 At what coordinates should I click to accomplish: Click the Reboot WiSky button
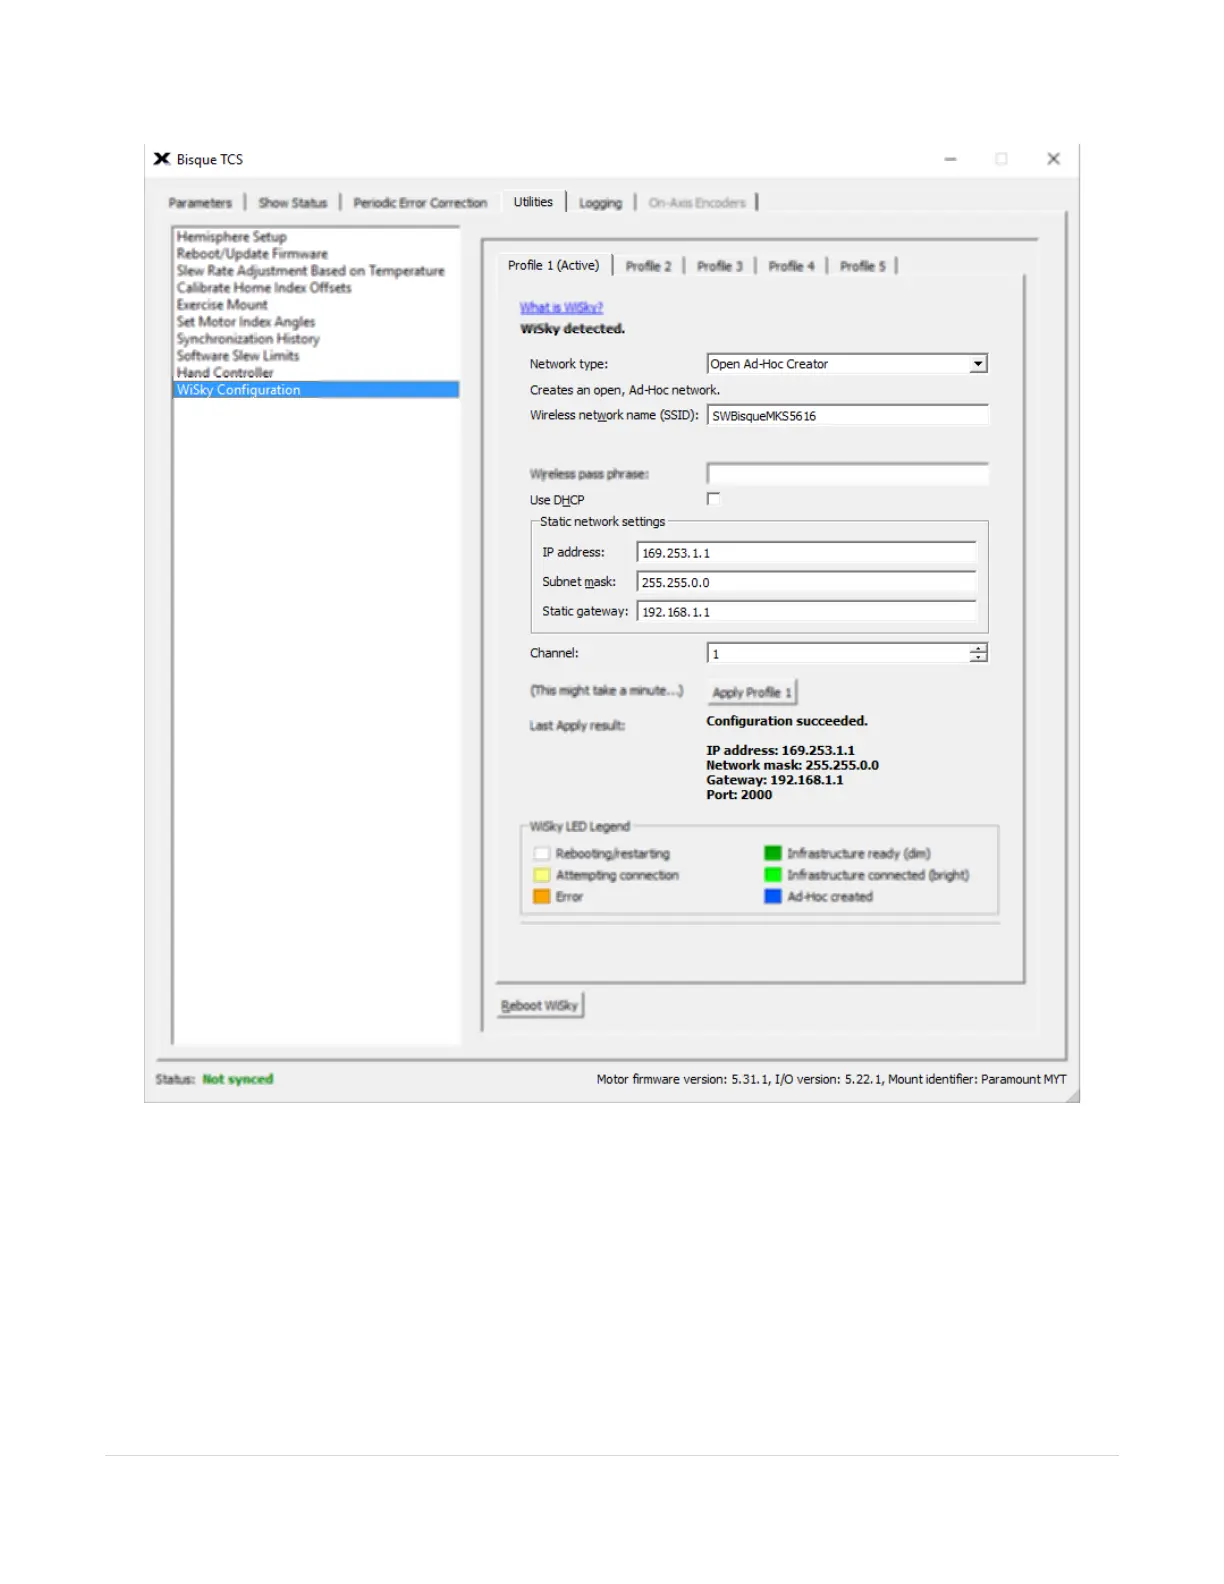click(540, 1006)
